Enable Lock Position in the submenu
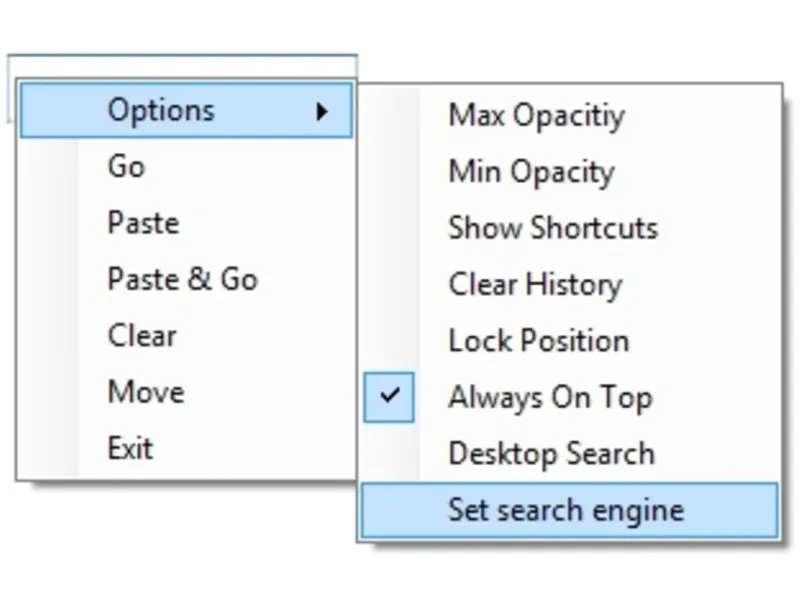 [538, 340]
